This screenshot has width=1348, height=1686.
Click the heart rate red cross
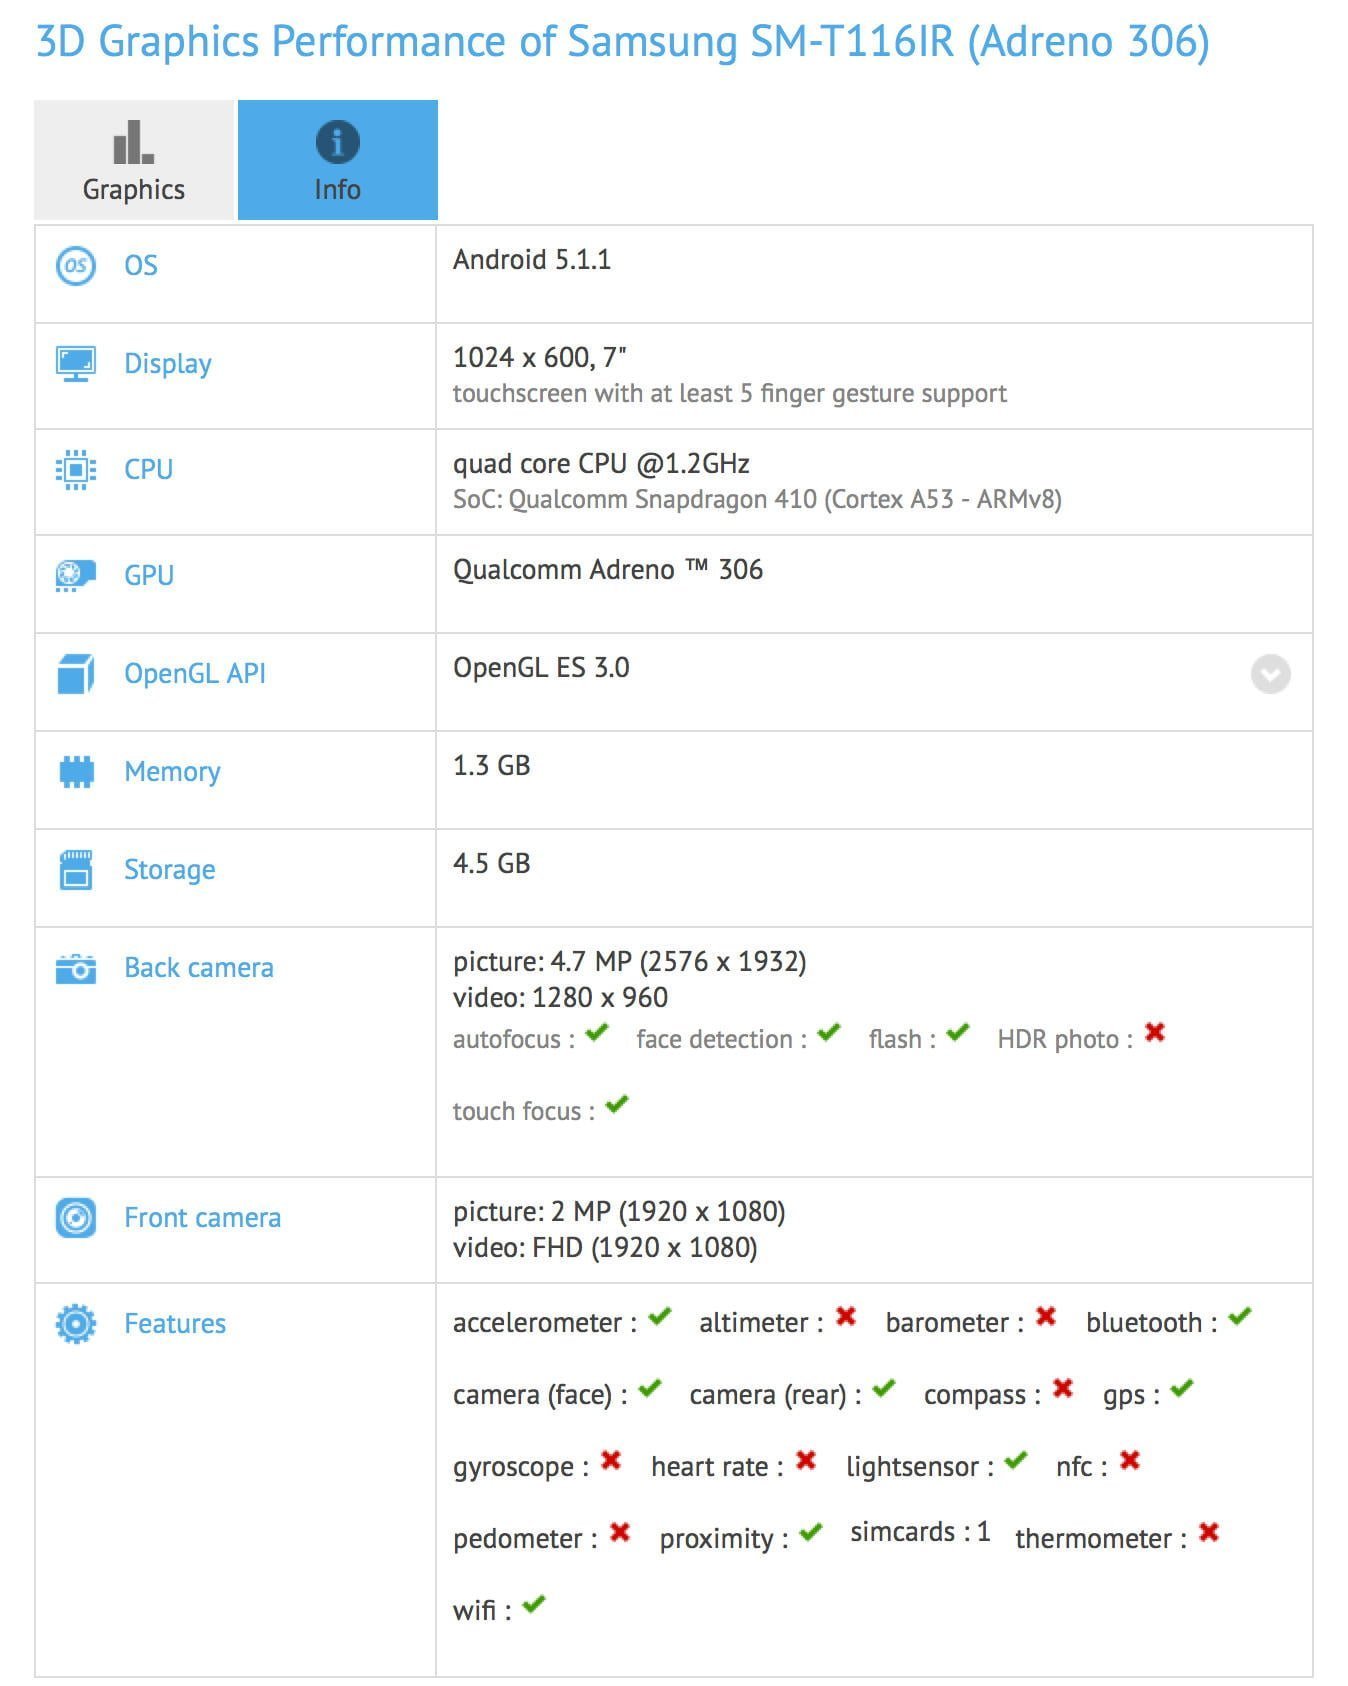click(806, 1461)
